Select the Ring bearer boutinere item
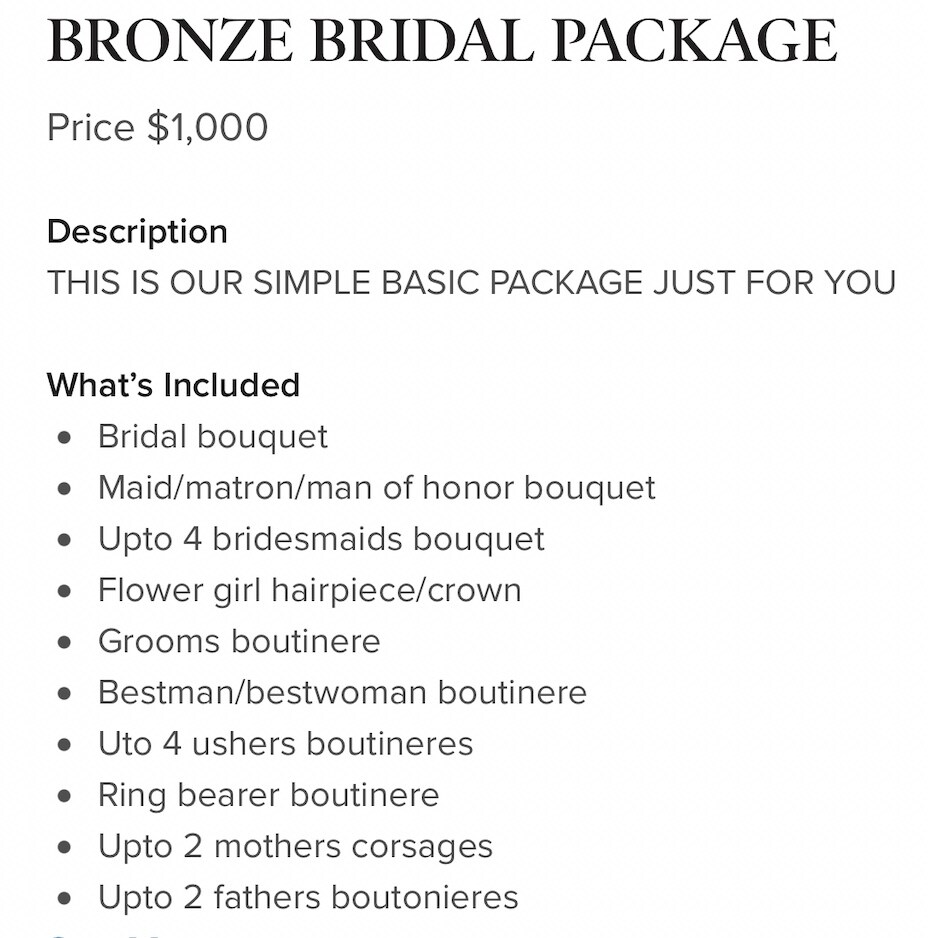This screenshot has height=938, width=928. point(269,796)
